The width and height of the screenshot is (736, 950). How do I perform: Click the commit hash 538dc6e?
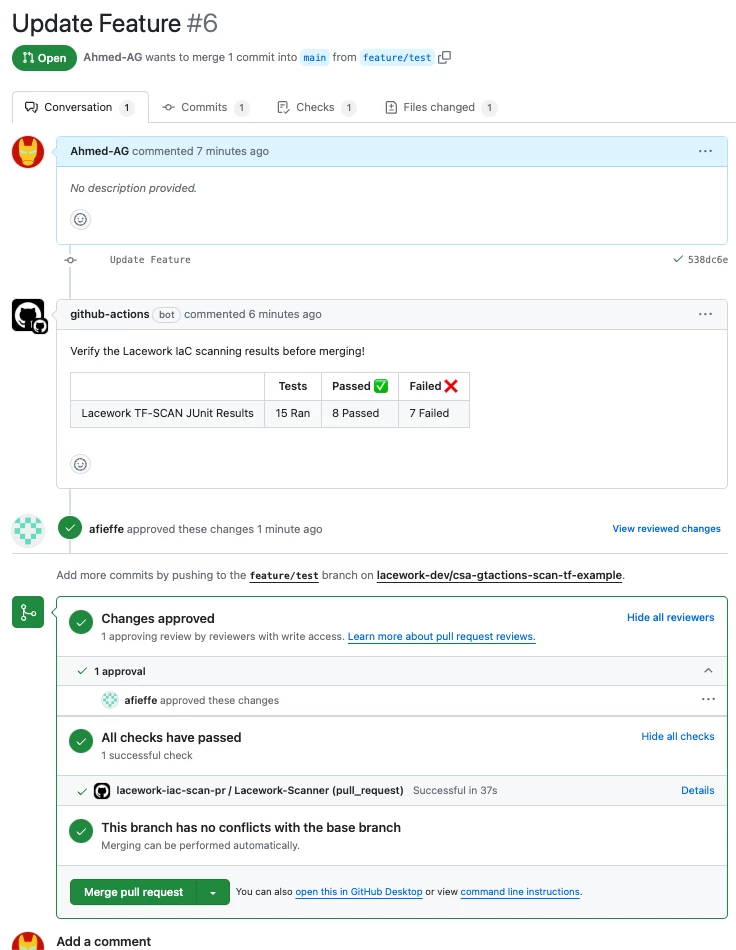click(708, 259)
